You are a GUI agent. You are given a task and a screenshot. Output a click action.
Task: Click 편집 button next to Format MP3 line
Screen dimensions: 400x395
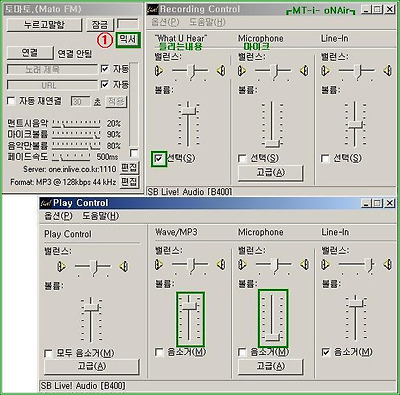pos(129,182)
